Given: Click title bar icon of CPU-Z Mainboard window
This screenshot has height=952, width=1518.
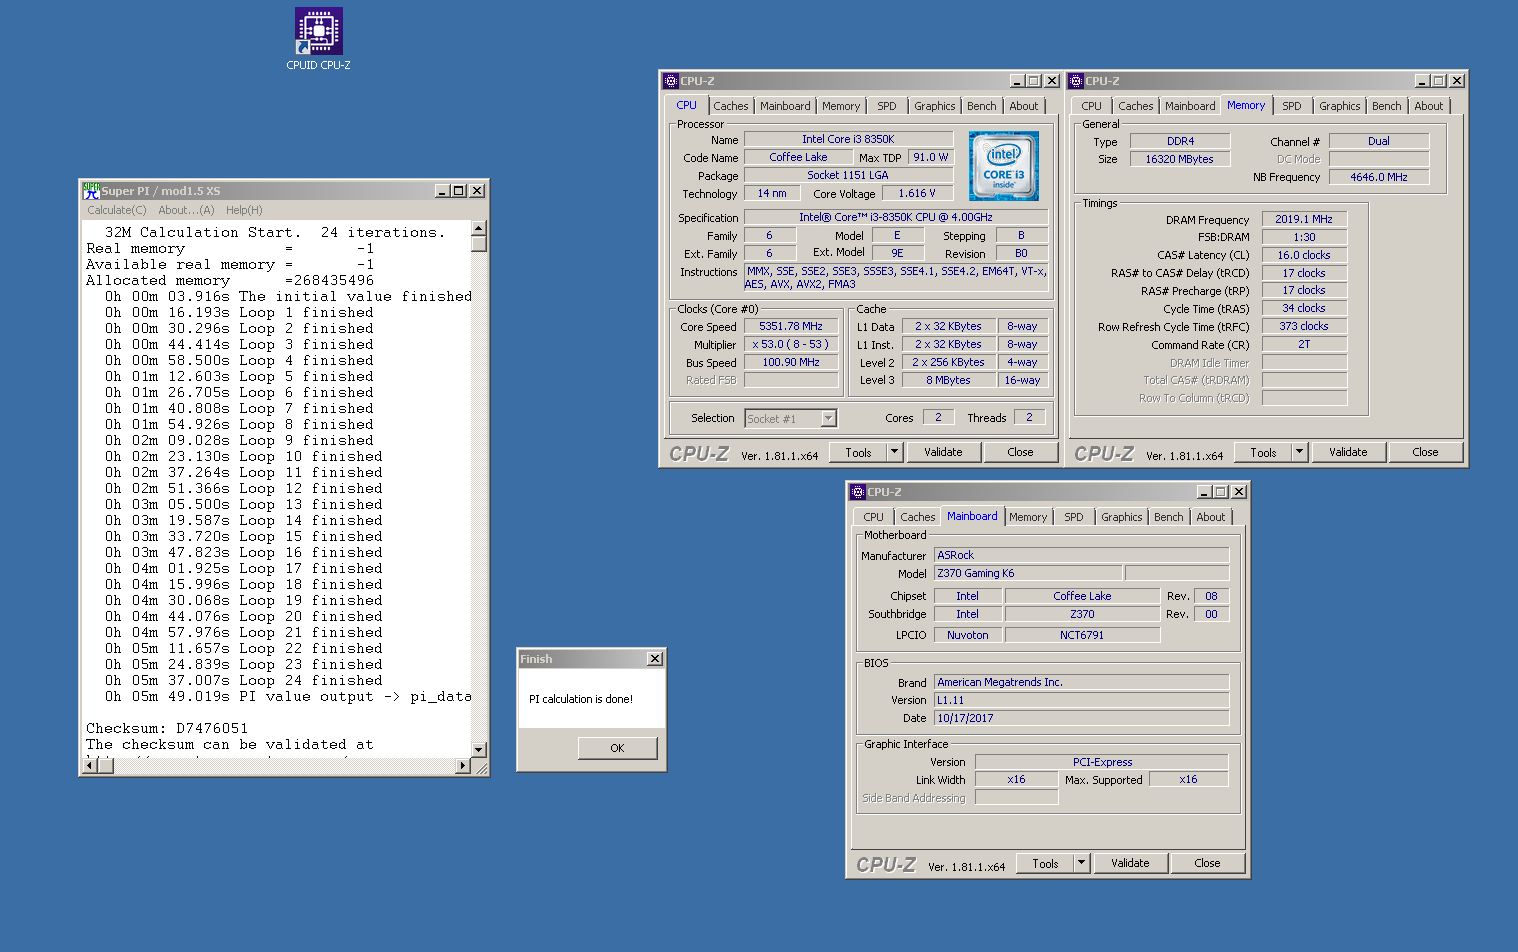Looking at the screenshot, I should [858, 492].
